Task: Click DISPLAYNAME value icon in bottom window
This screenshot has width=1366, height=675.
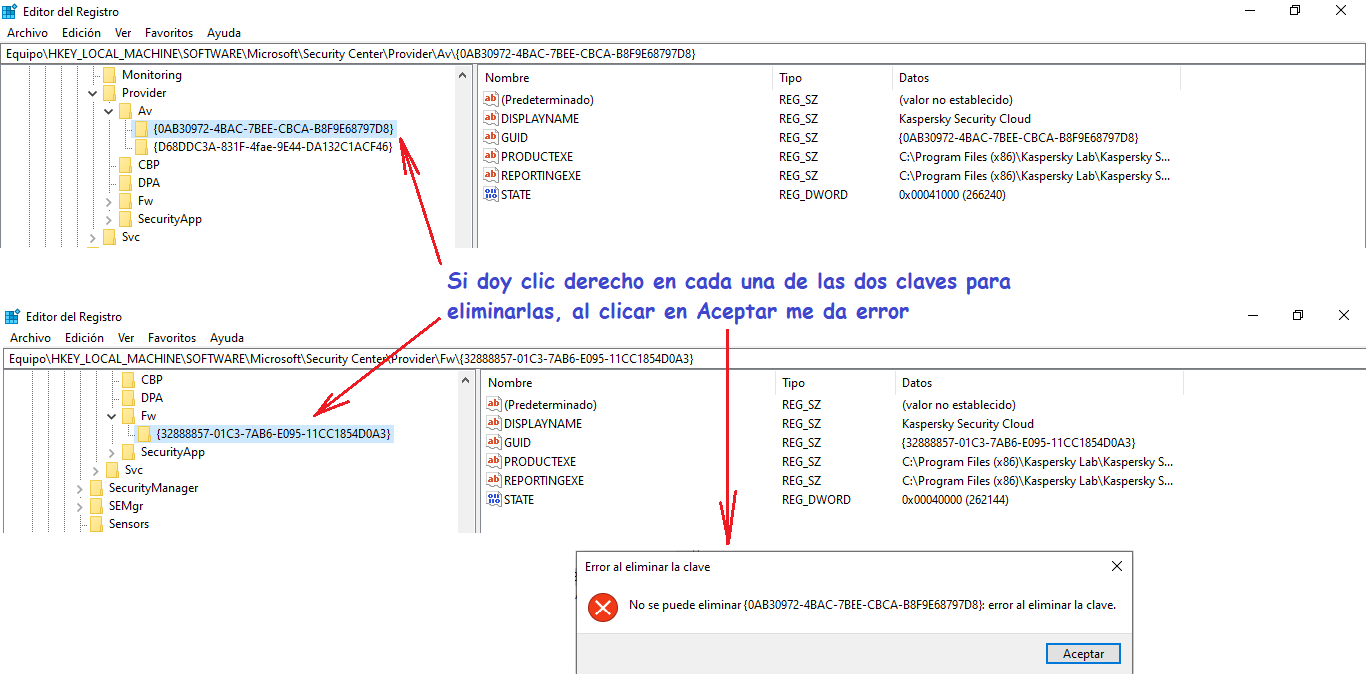Action: [493, 423]
